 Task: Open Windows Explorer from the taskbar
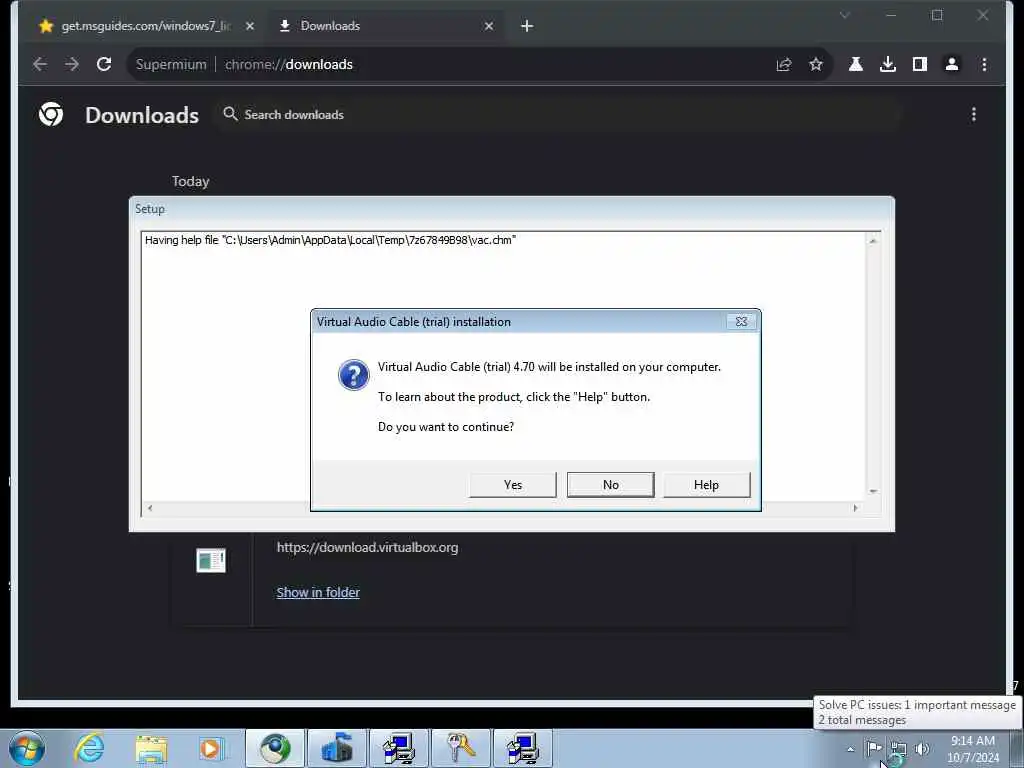[x=152, y=748]
